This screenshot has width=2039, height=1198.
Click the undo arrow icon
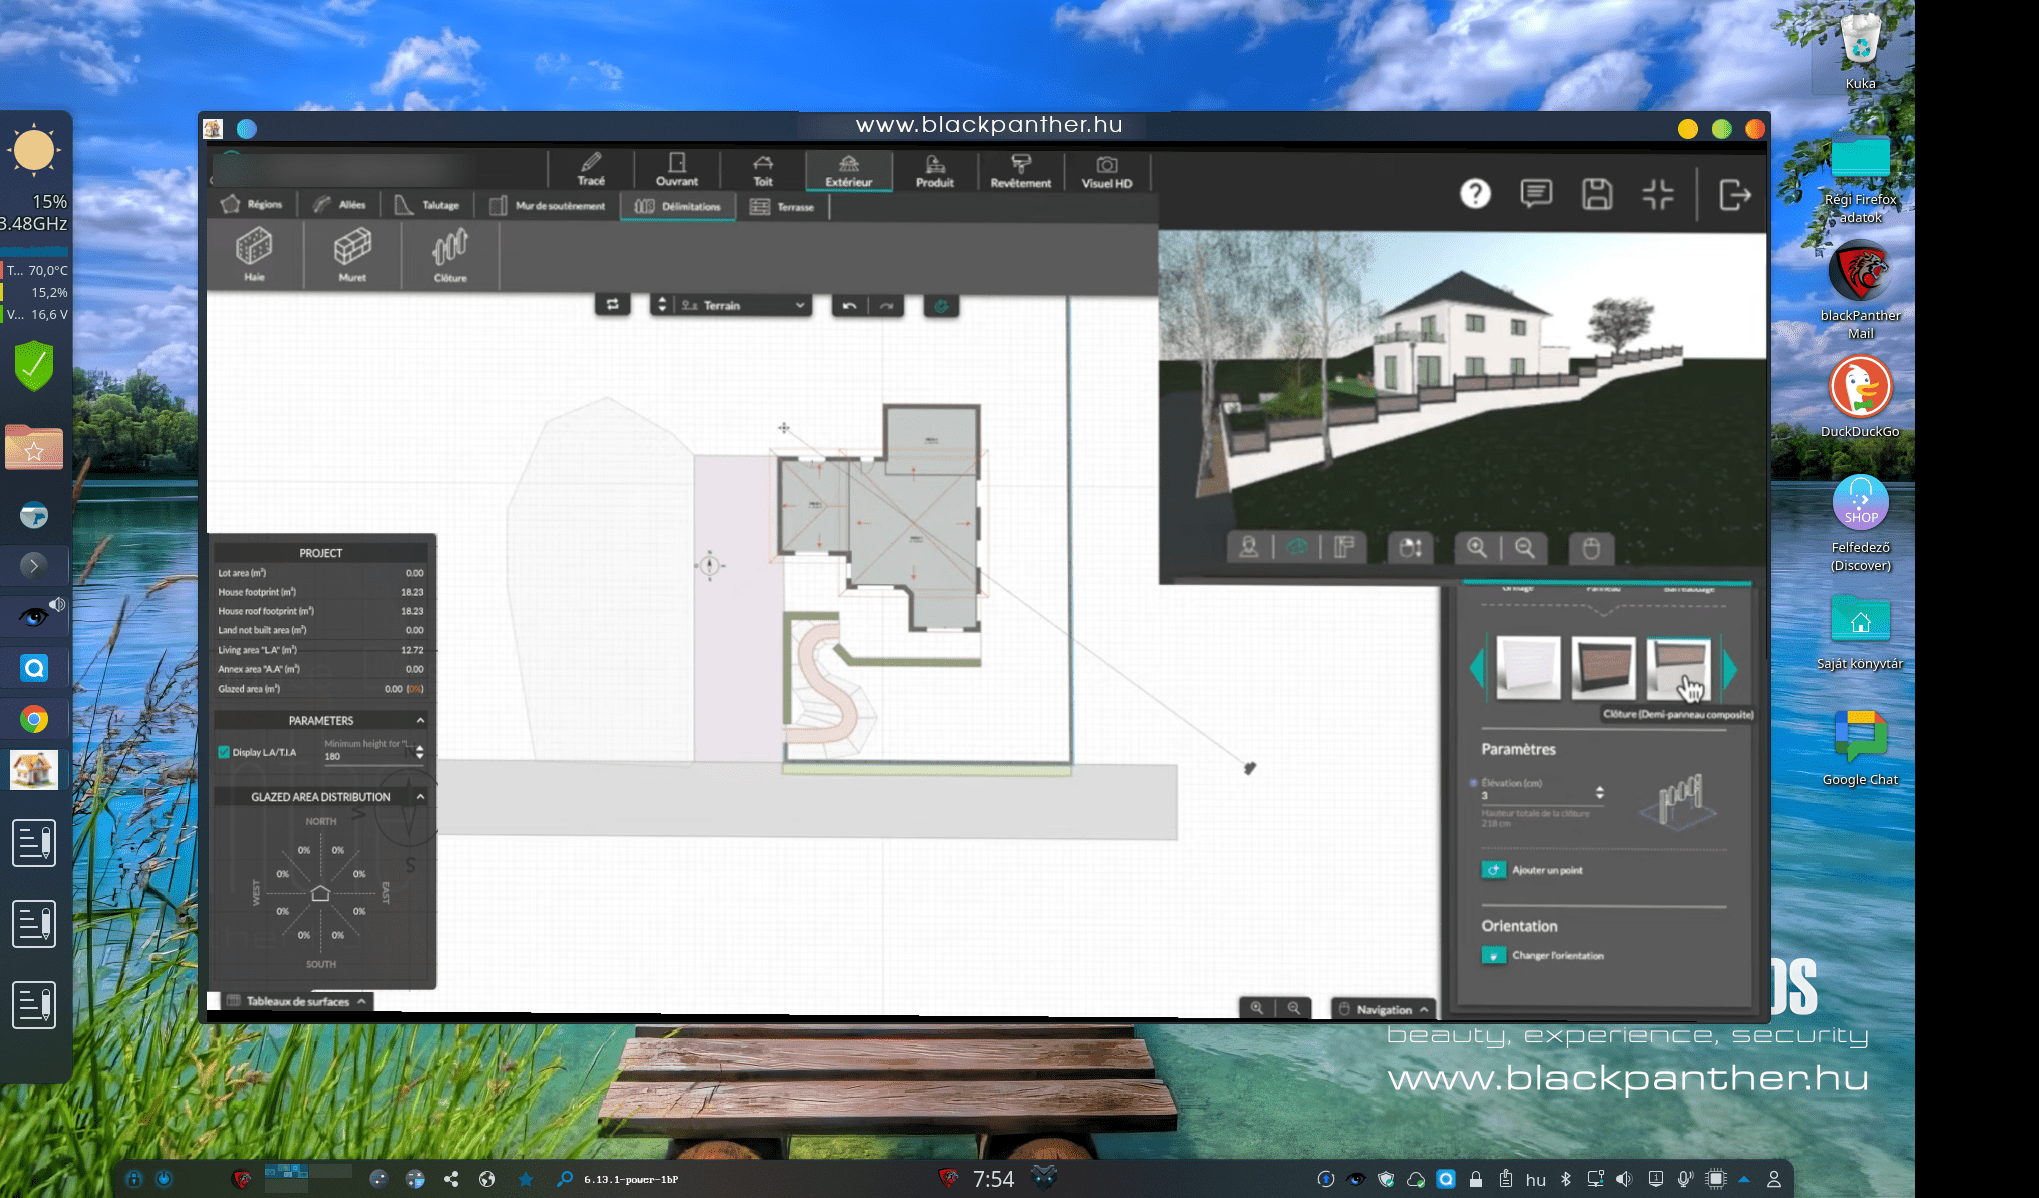(849, 306)
